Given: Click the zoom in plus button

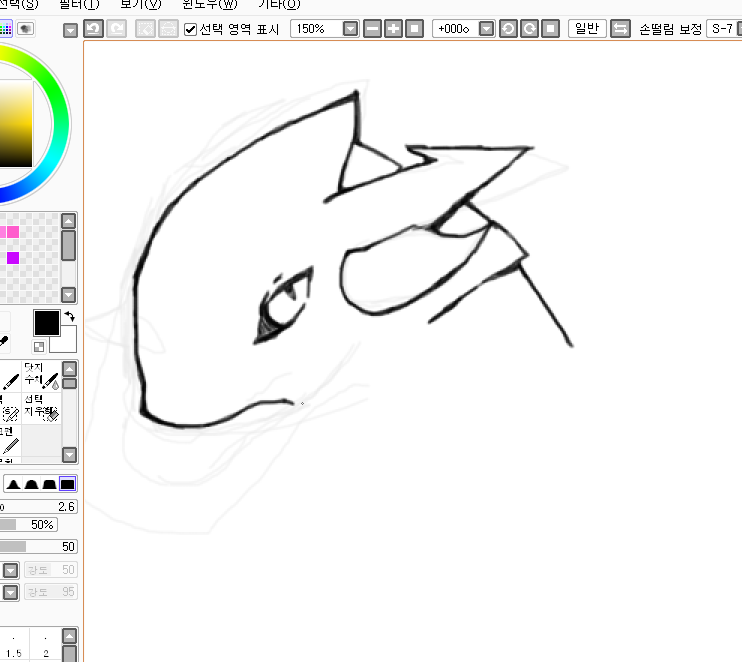Looking at the screenshot, I should point(393,29).
